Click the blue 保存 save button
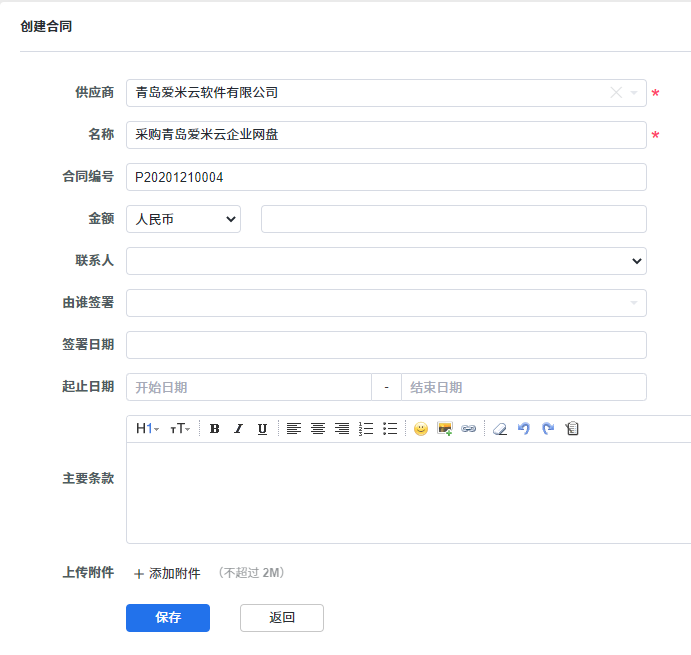This screenshot has height=655, width=691. click(x=168, y=618)
